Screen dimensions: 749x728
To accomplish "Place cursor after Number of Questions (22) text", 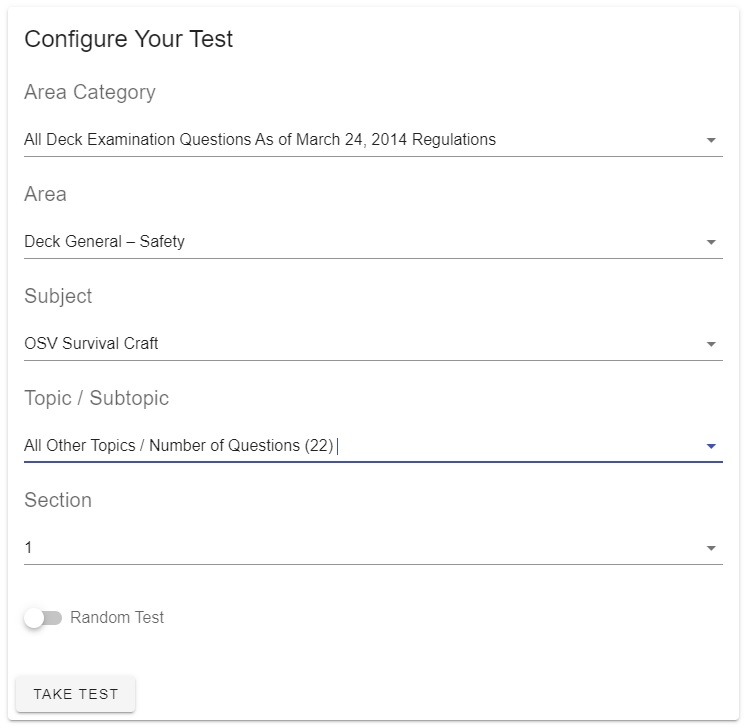I will tap(336, 446).
